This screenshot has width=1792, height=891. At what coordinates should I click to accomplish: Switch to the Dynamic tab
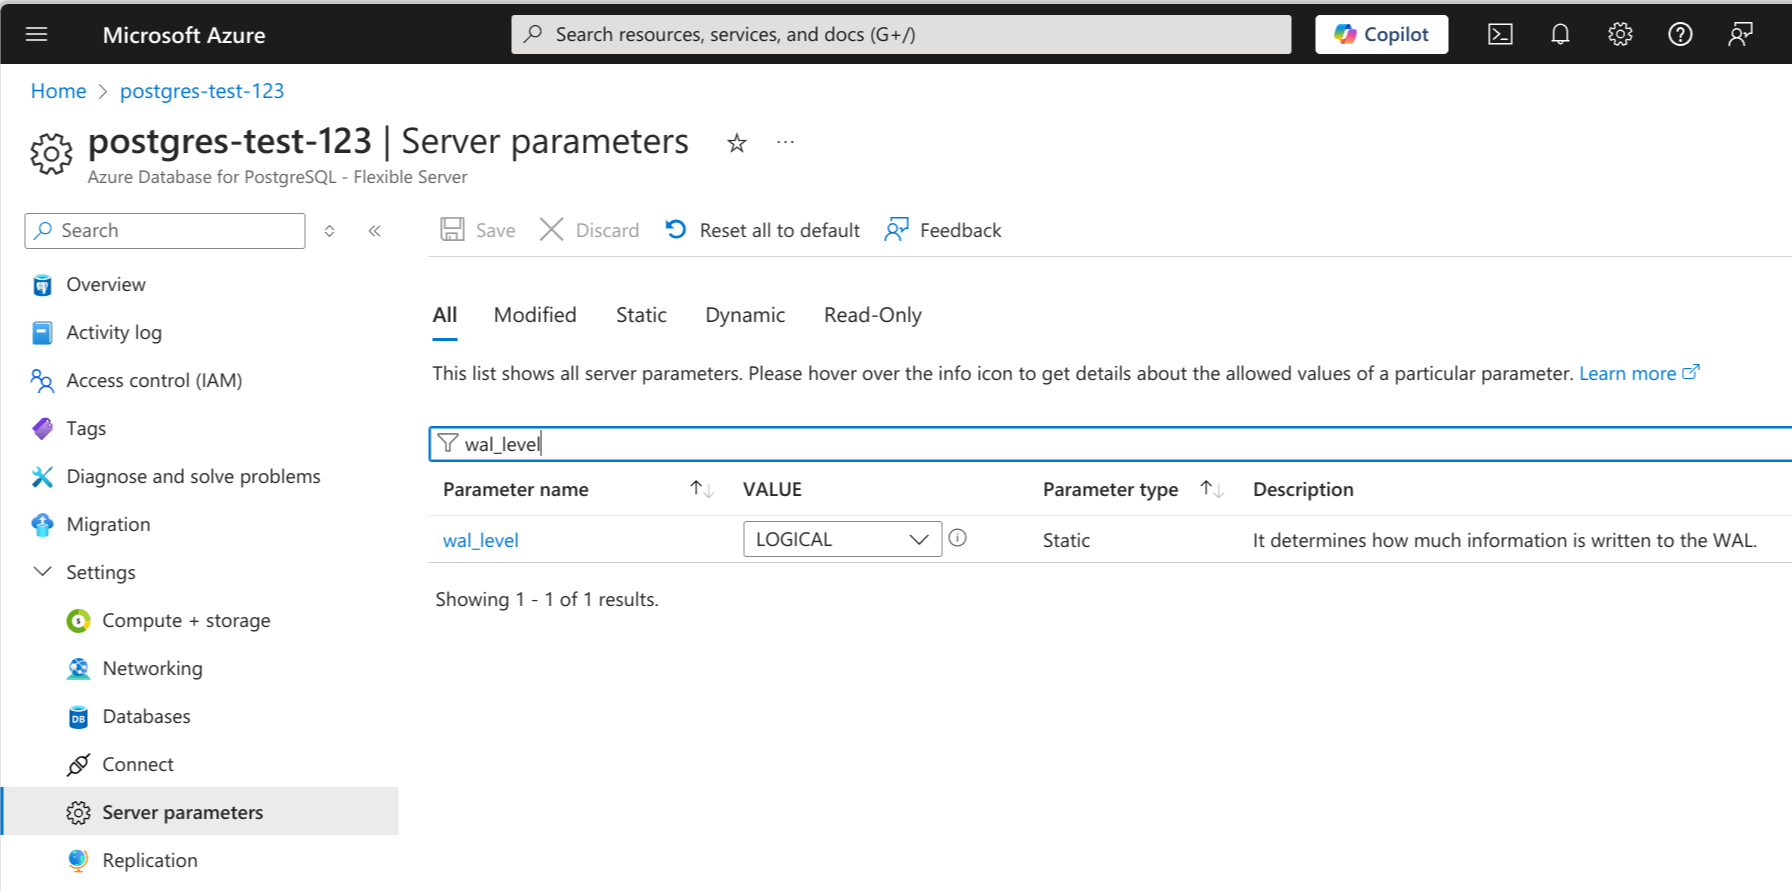745,315
